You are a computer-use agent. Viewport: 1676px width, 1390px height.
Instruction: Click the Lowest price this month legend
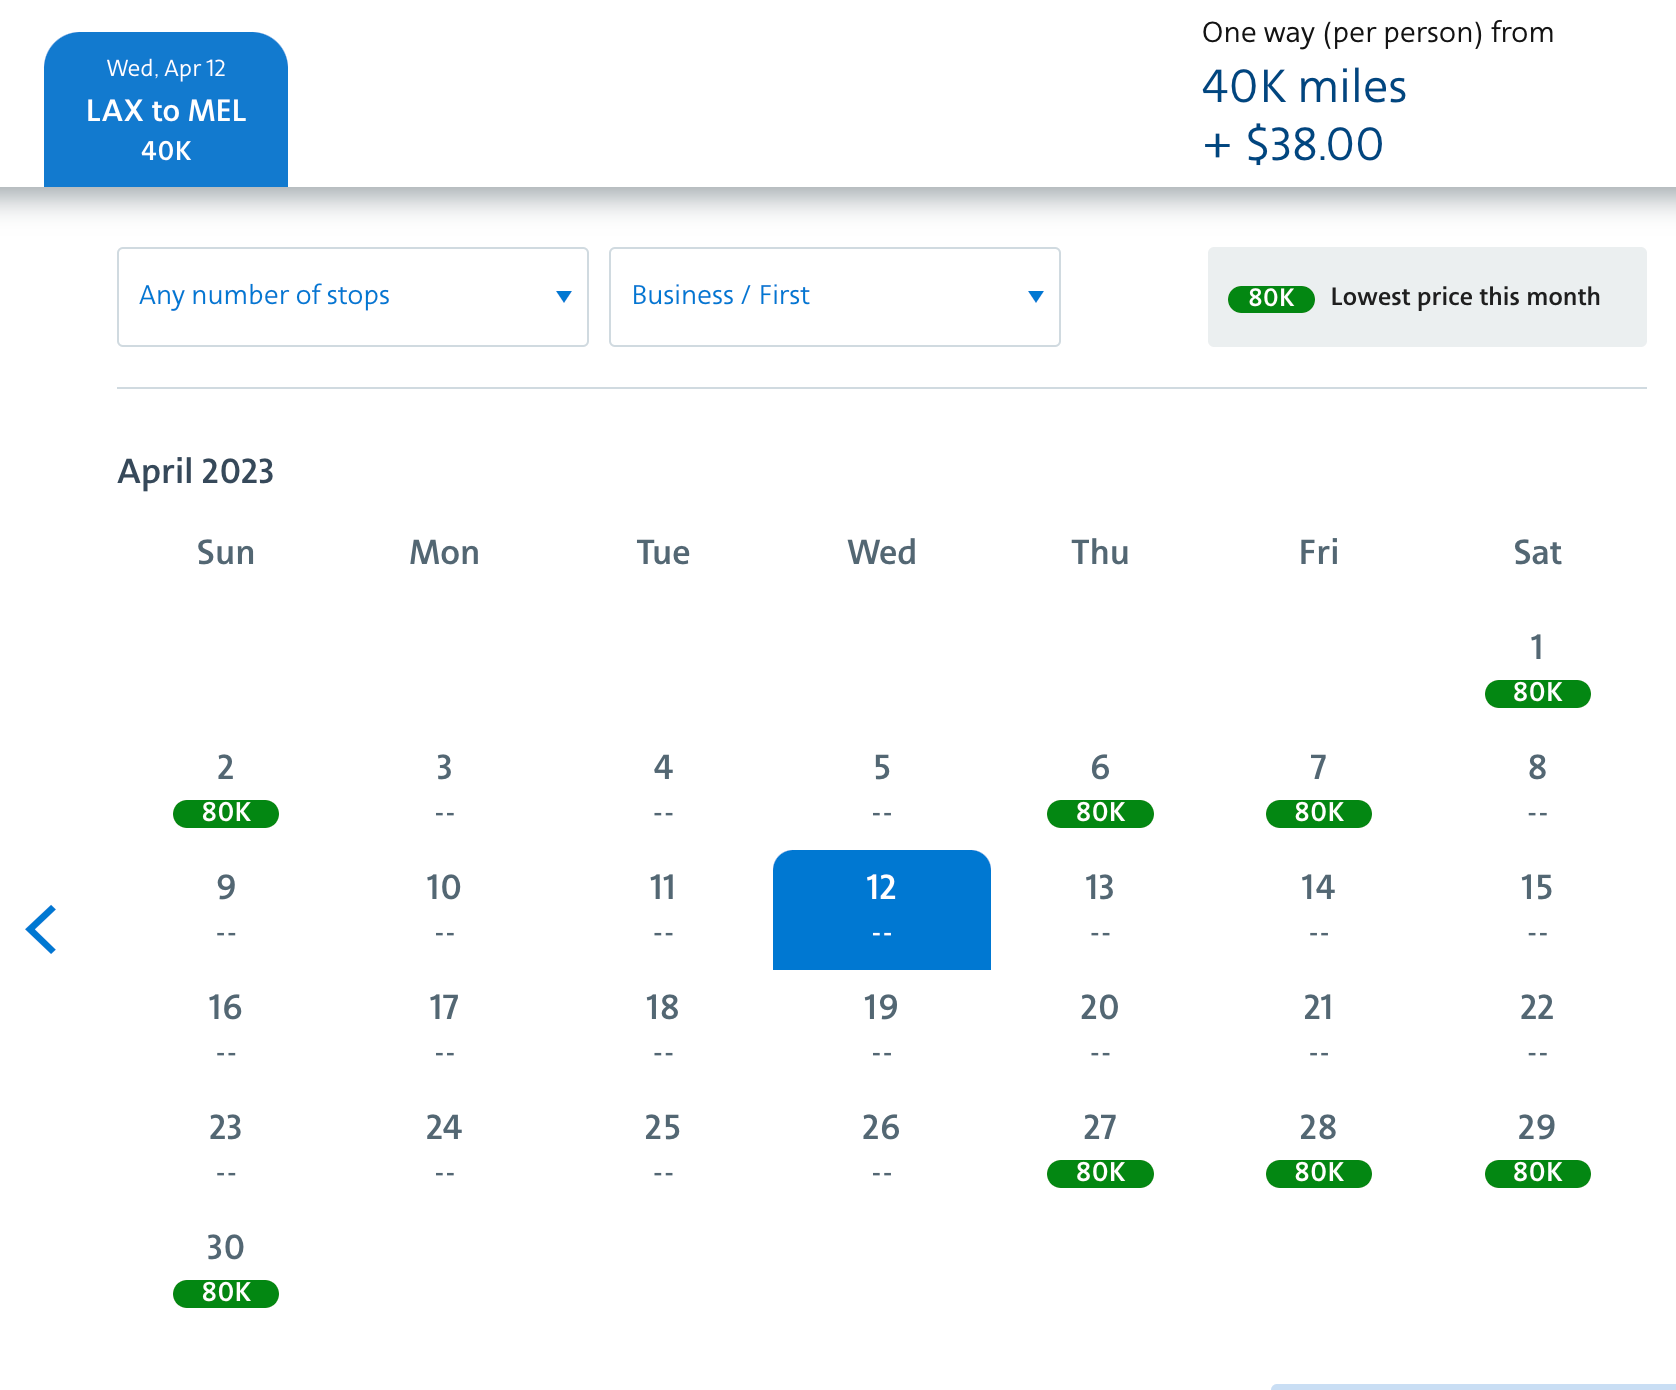(1427, 297)
